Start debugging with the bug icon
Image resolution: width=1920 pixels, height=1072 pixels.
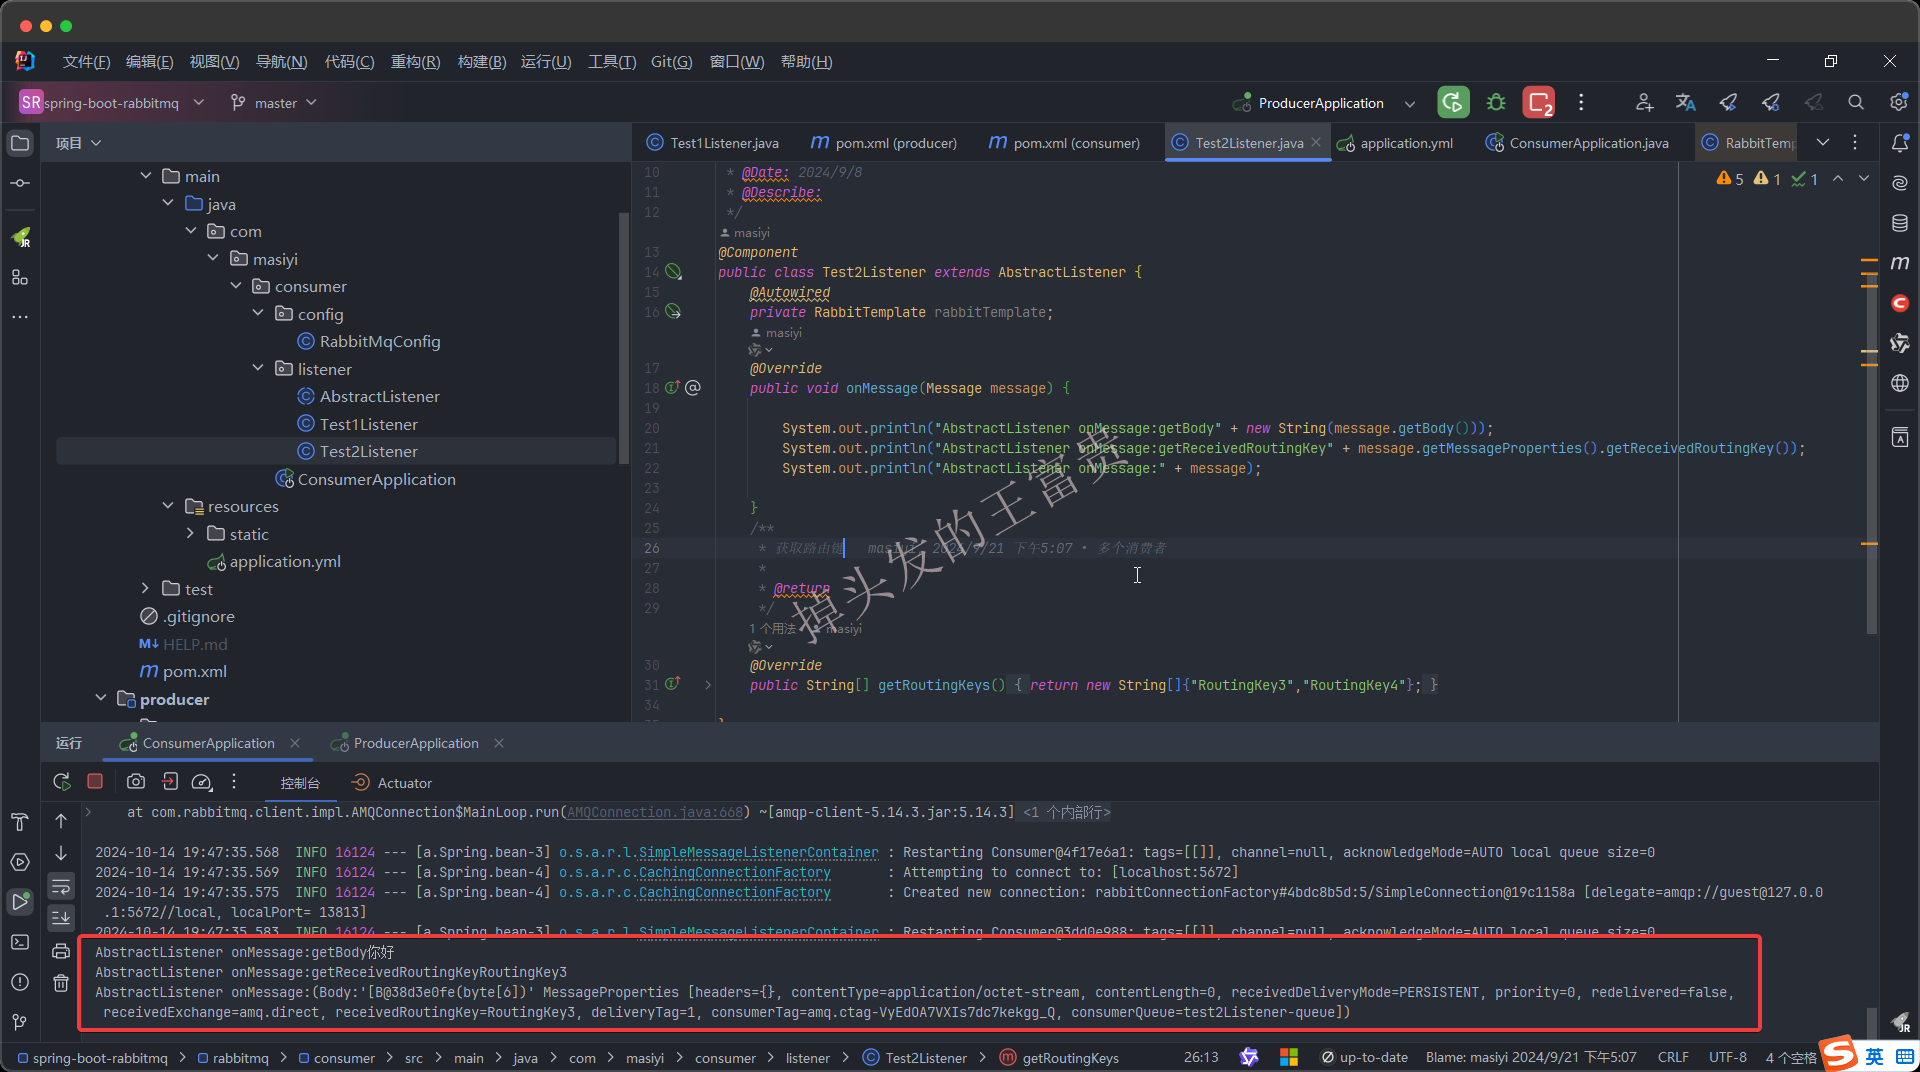(1496, 102)
